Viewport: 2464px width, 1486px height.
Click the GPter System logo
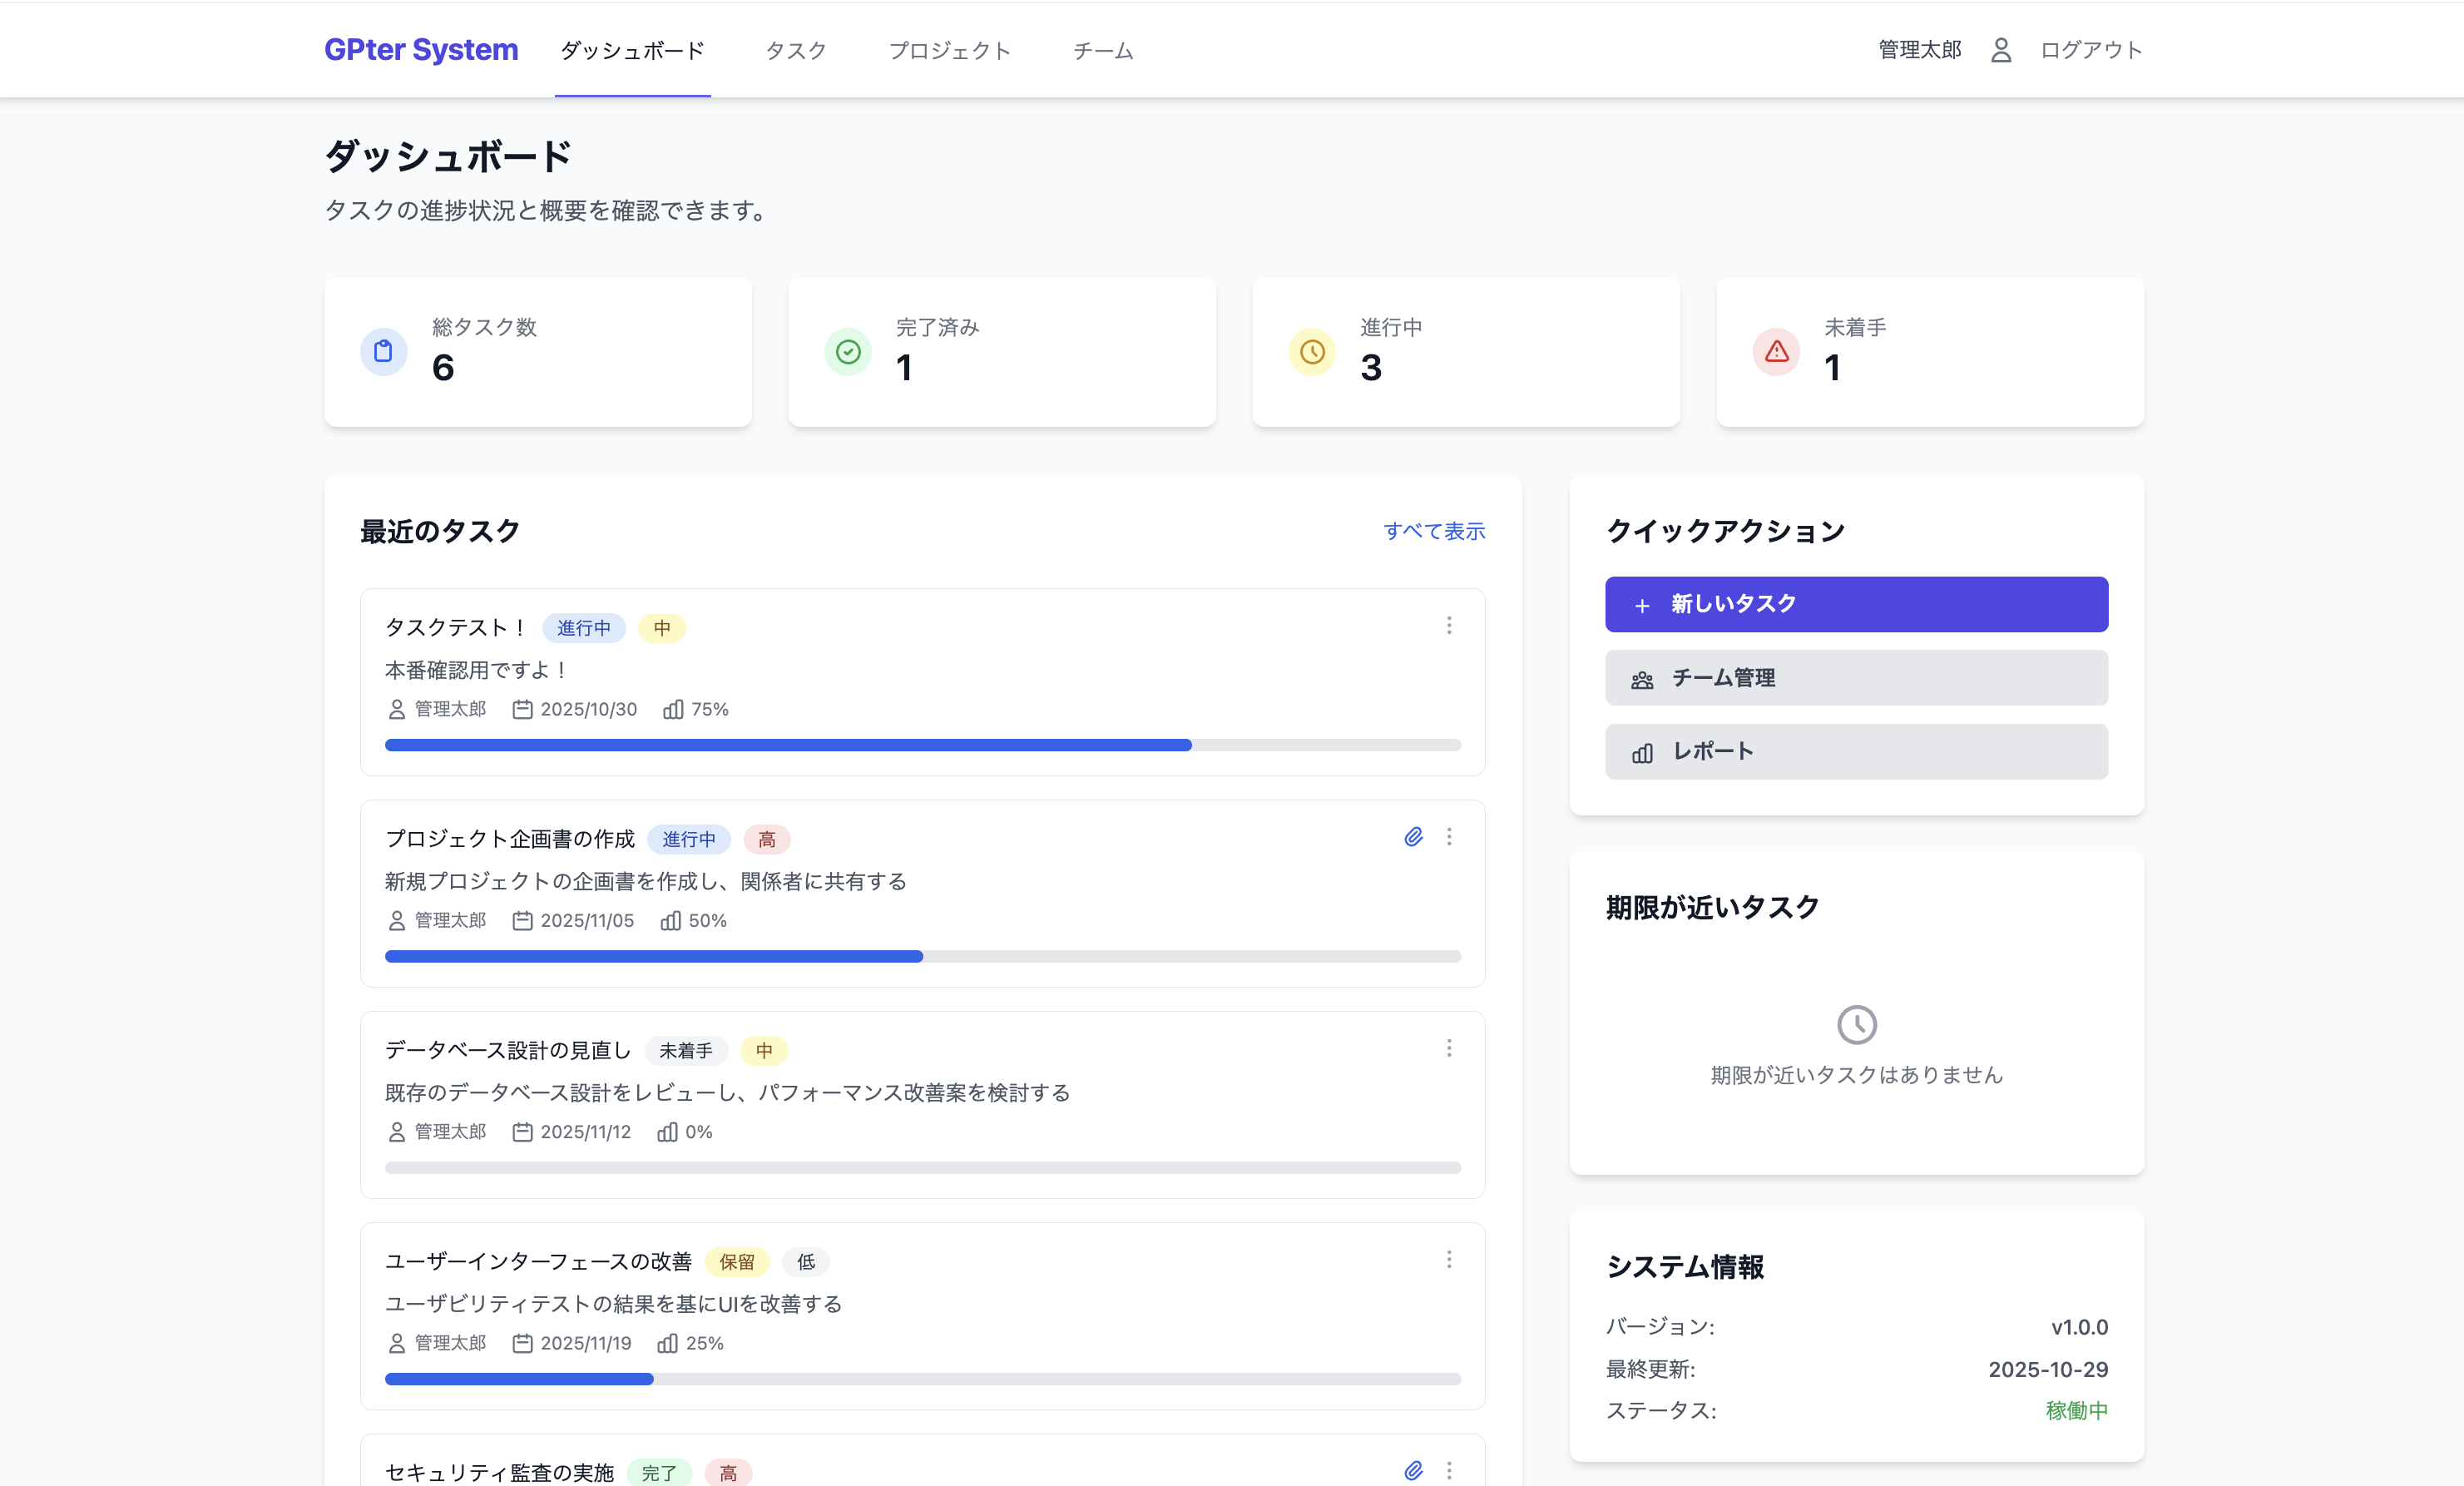coord(421,50)
